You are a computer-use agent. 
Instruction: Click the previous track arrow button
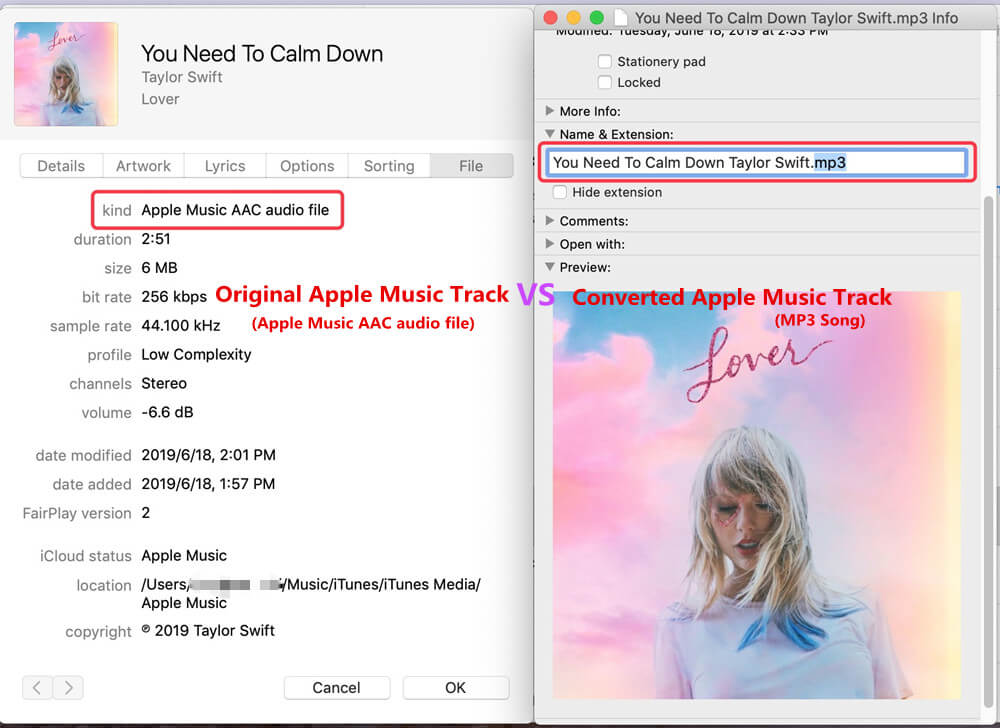(x=37, y=687)
